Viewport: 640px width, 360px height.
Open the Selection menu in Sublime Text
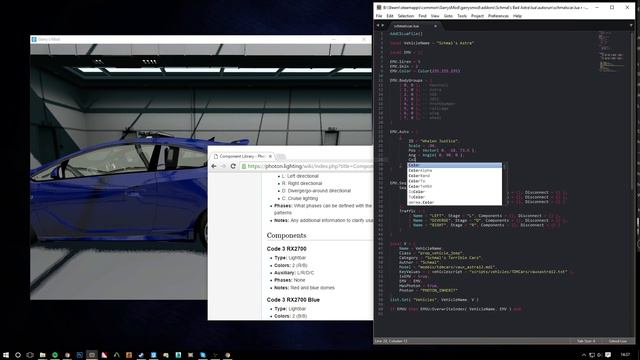[x=406, y=16]
